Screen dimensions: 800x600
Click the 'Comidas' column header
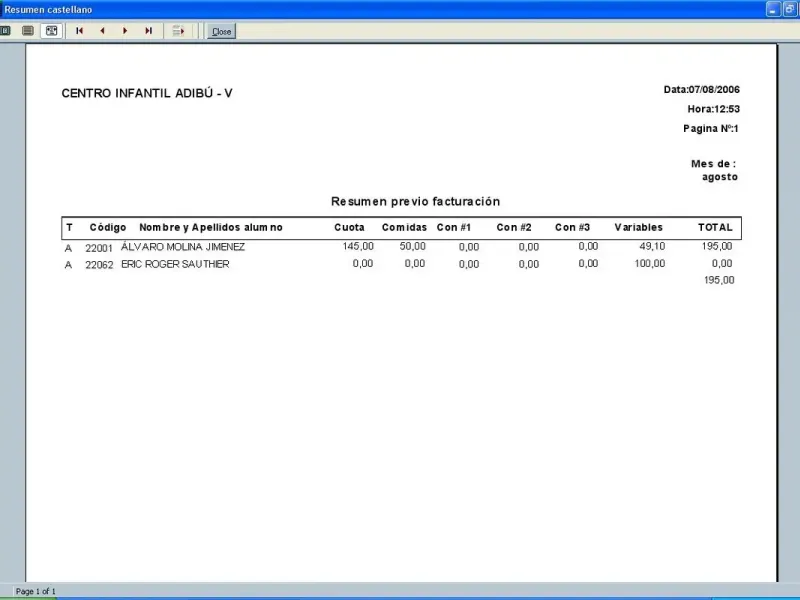[404, 228]
